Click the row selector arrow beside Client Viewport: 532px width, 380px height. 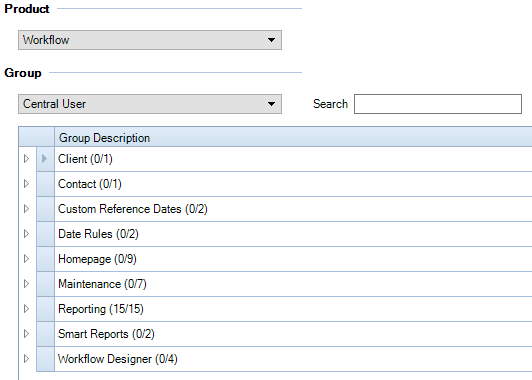[45, 159]
